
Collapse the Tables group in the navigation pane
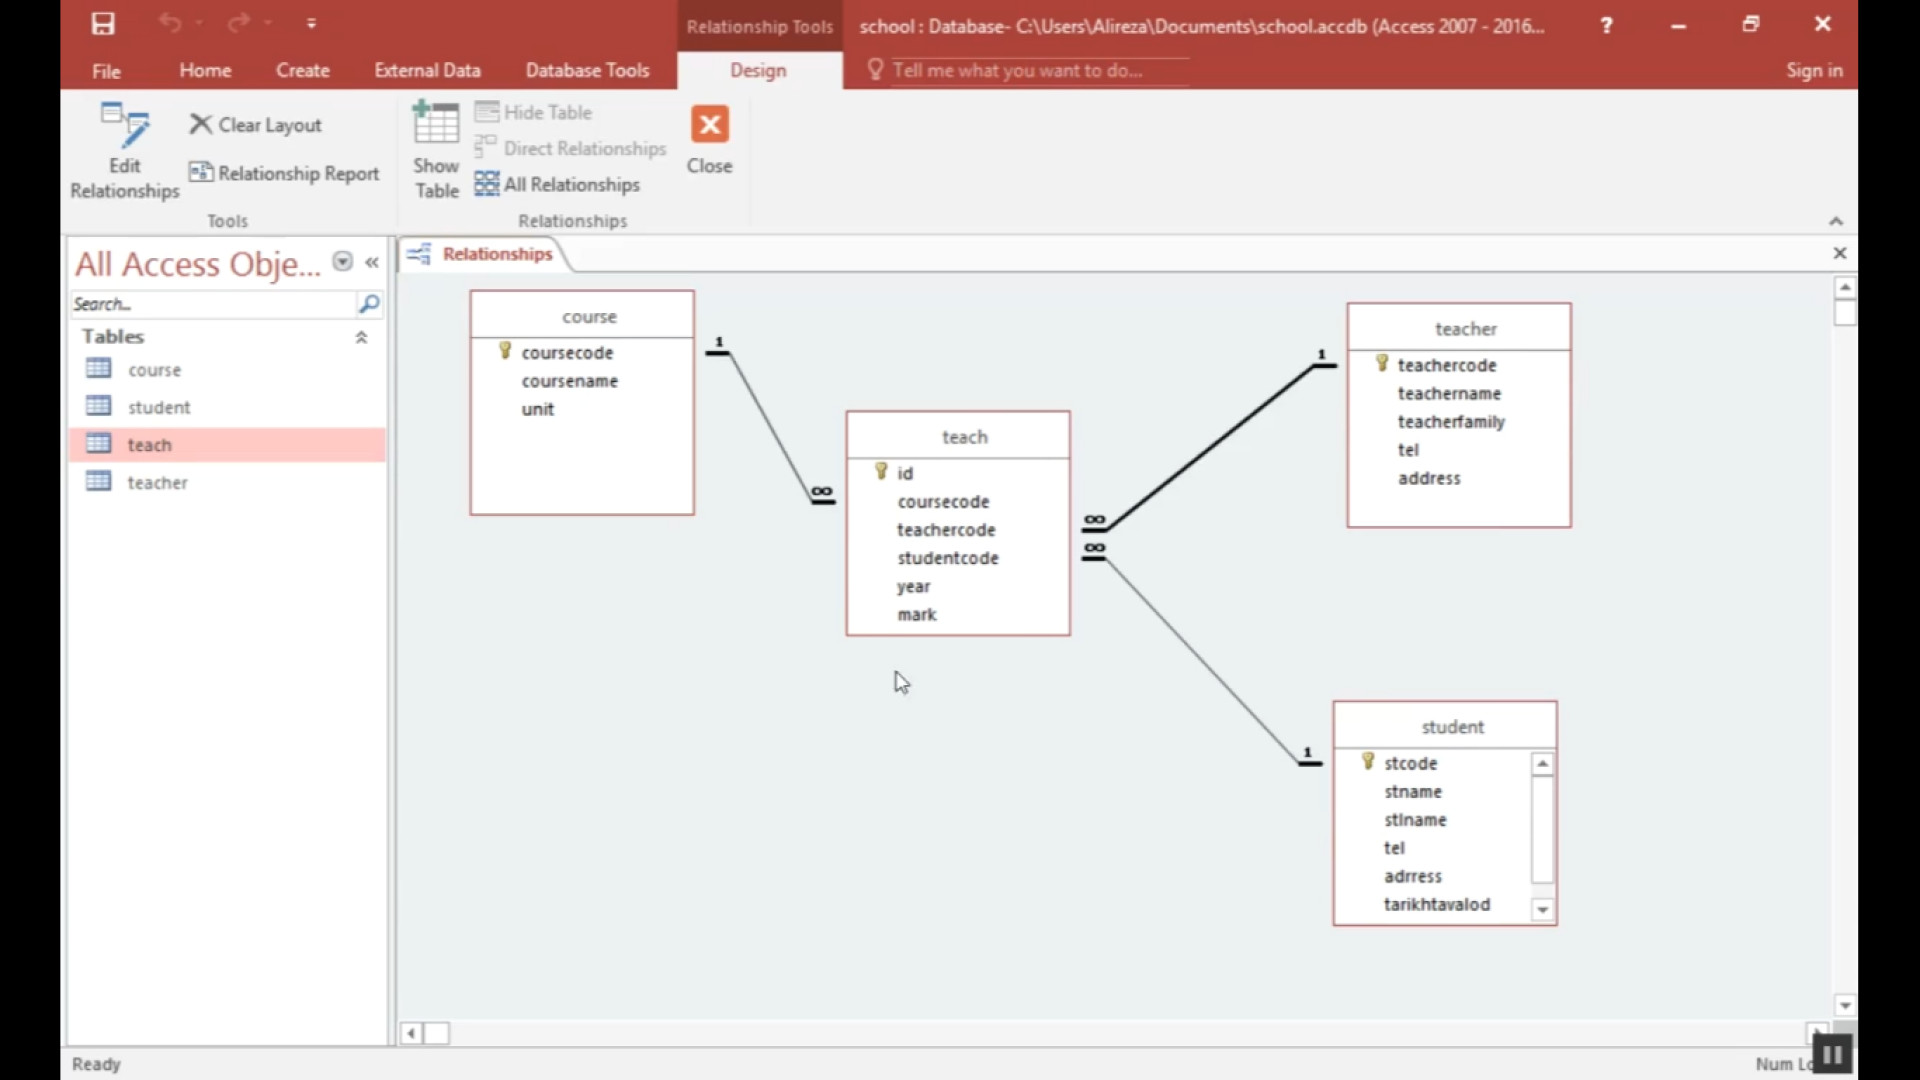point(361,338)
